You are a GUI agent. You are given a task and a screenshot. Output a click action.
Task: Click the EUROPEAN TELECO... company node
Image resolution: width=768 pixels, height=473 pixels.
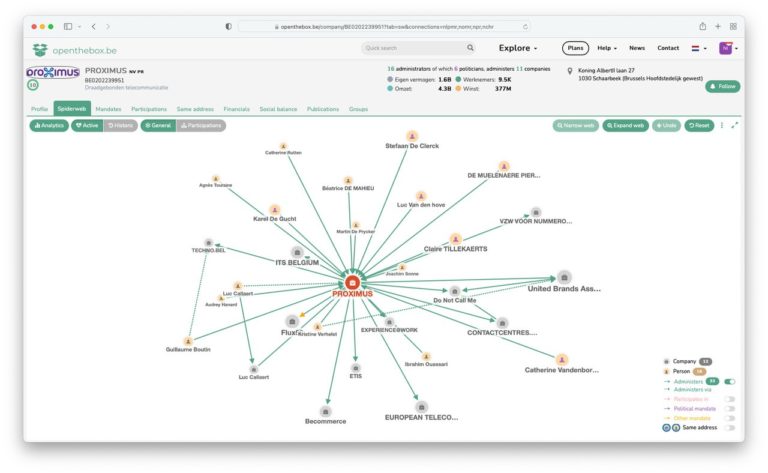(421, 407)
